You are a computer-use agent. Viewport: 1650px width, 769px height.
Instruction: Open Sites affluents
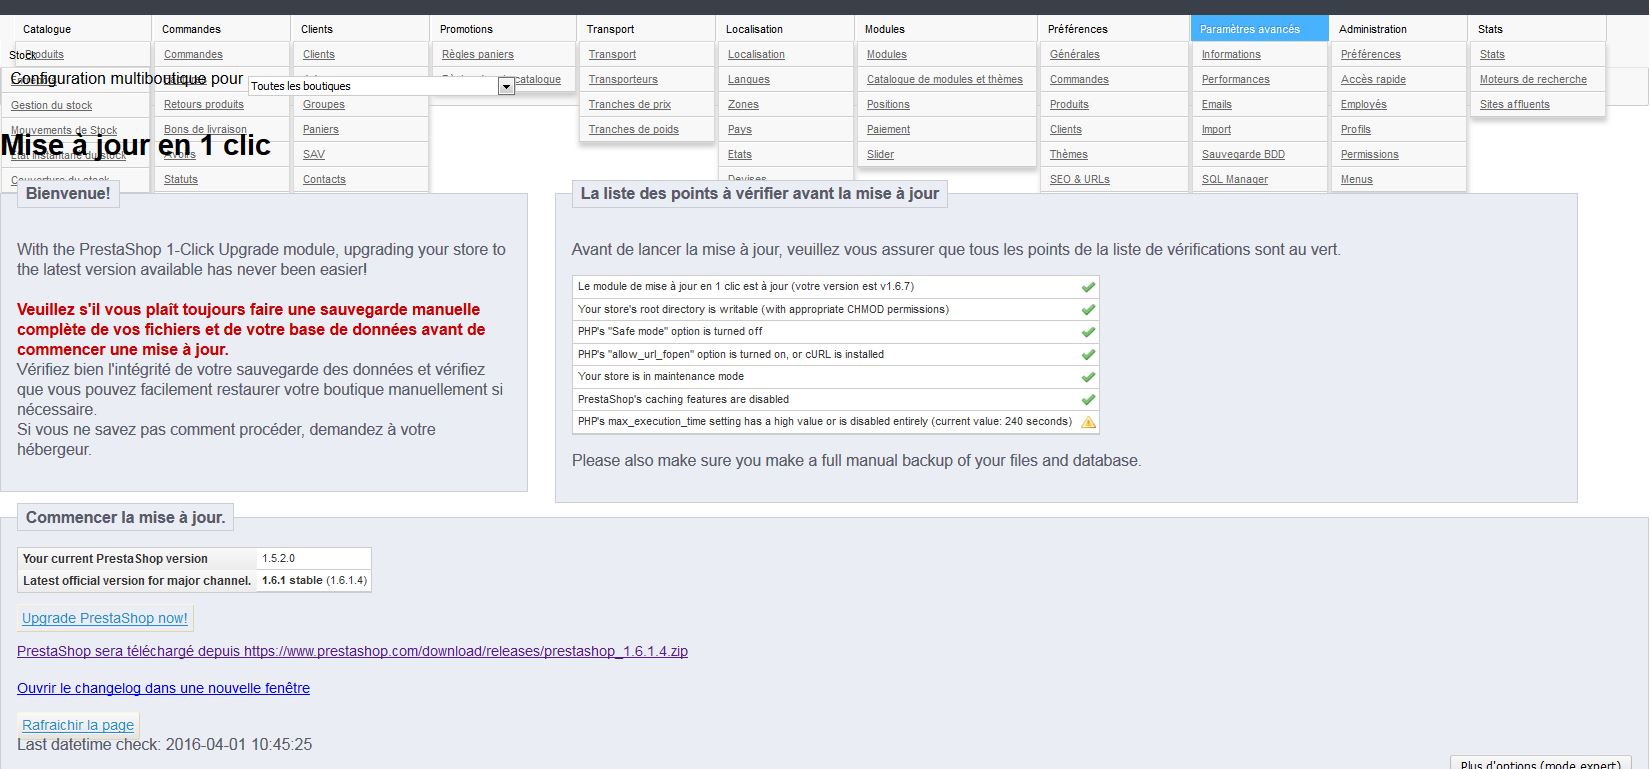tap(1515, 104)
